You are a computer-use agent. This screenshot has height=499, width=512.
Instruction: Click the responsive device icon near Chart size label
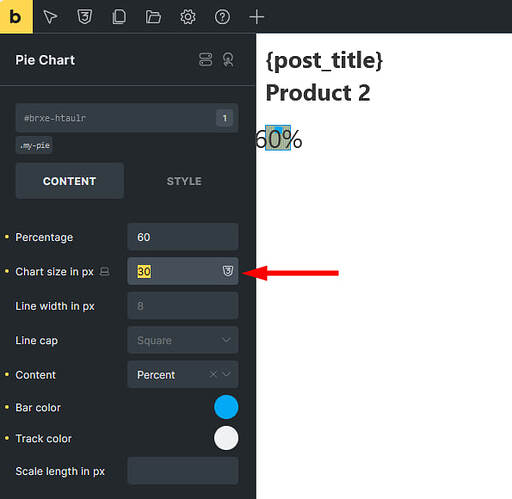pos(105,271)
